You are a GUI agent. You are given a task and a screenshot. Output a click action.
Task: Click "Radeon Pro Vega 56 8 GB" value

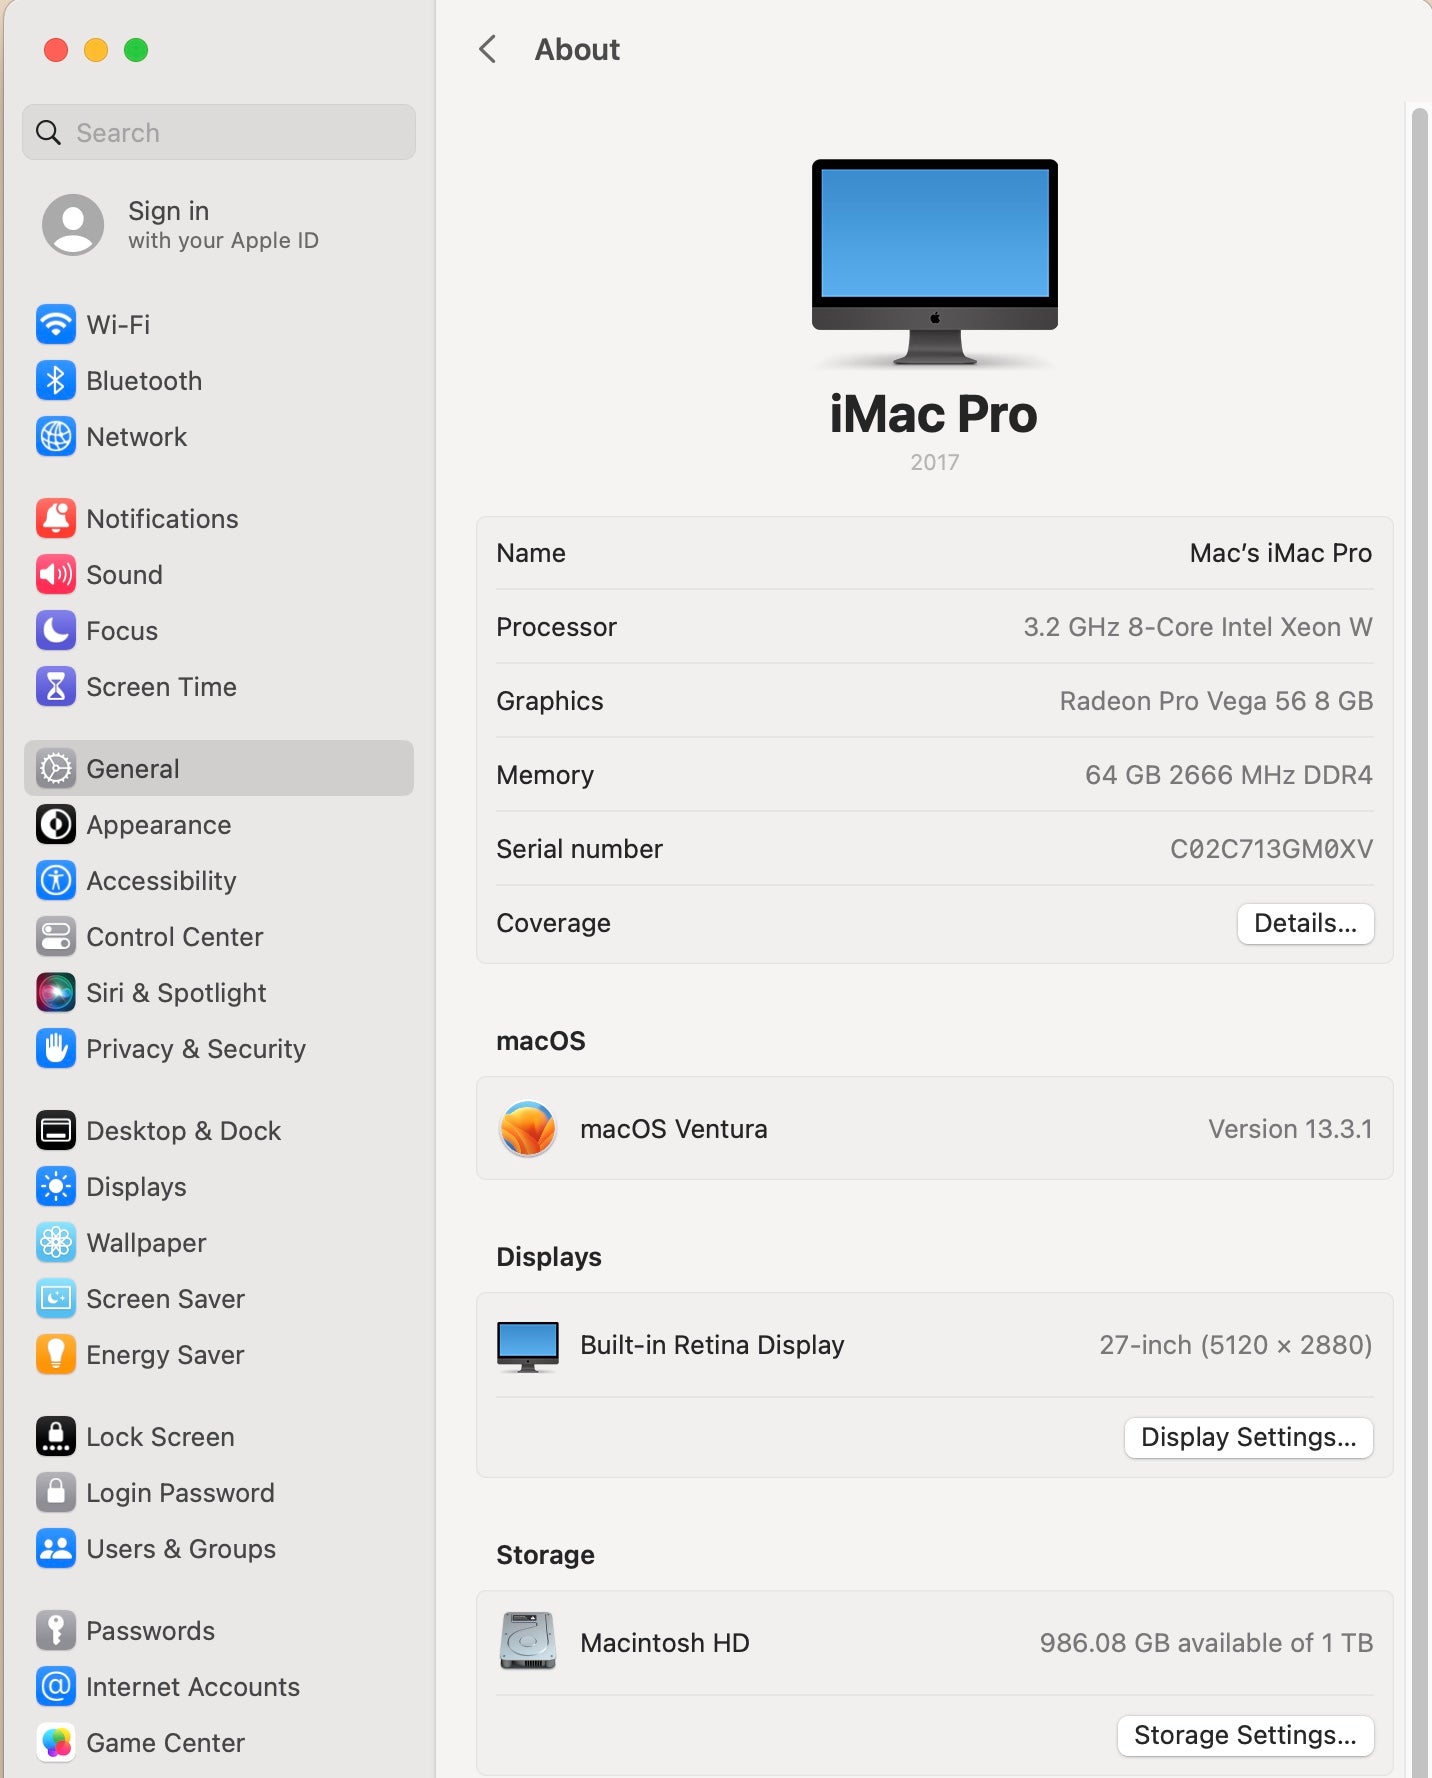[1216, 701]
